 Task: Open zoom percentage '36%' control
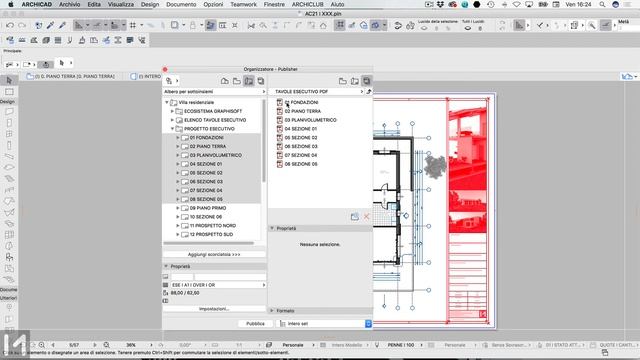131,345
